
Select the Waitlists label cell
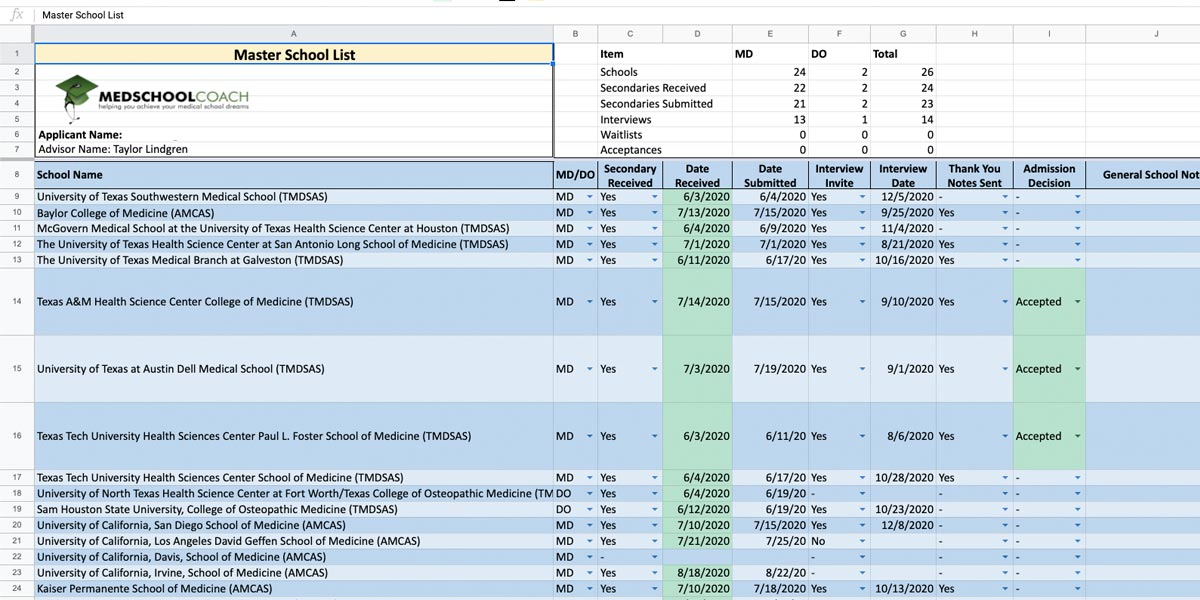(x=665, y=135)
